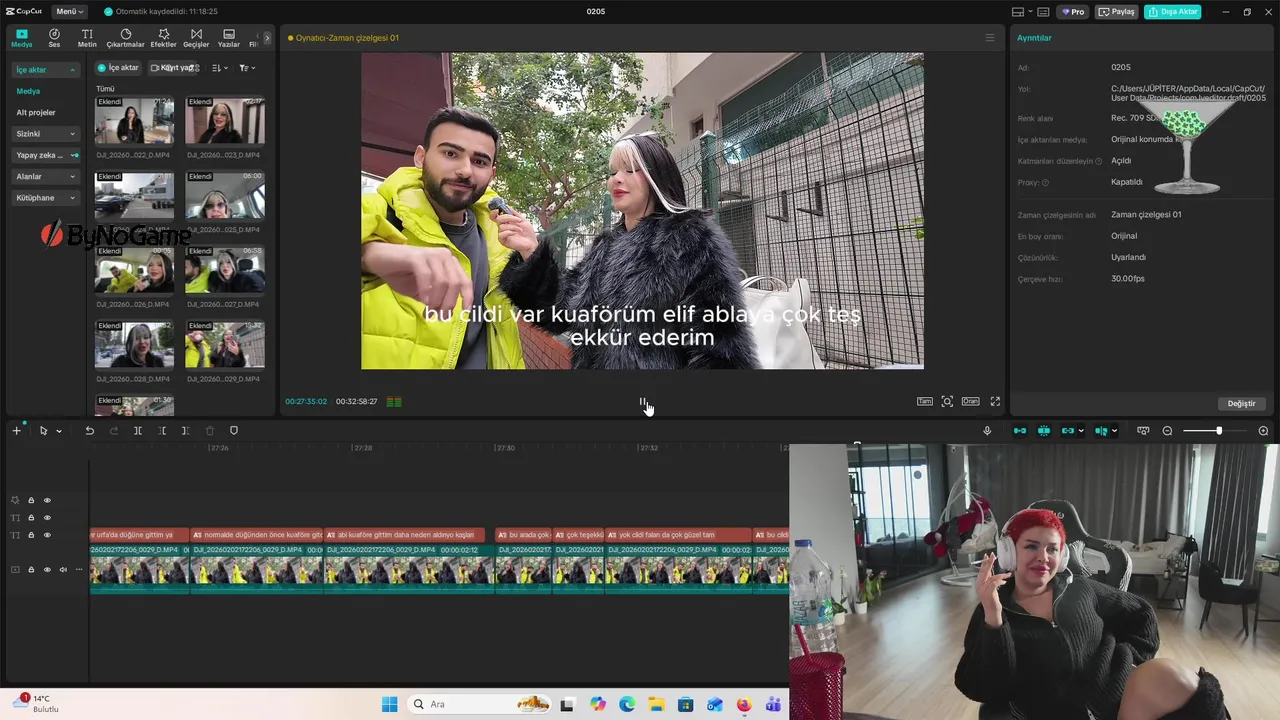Switch to the Geçişler transitions tab
The width and height of the screenshot is (1280, 720).
tap(196, 38)
